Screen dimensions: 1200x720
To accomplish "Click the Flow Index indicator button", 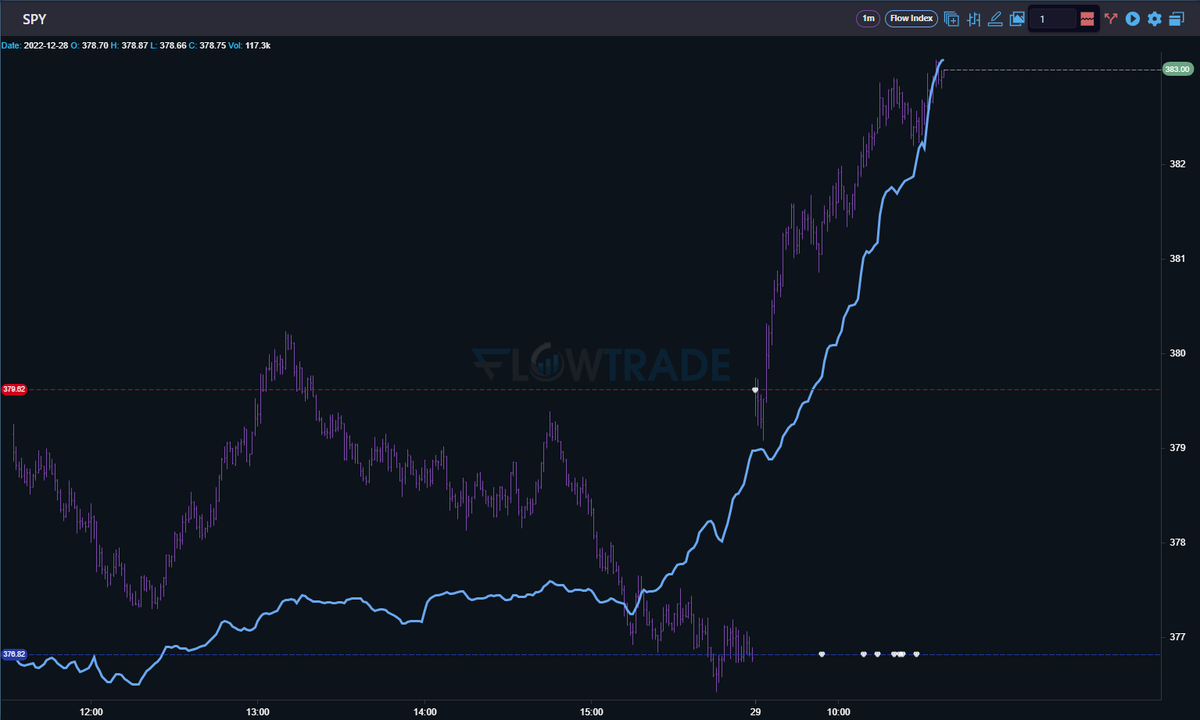I will [x=911, y=18].
